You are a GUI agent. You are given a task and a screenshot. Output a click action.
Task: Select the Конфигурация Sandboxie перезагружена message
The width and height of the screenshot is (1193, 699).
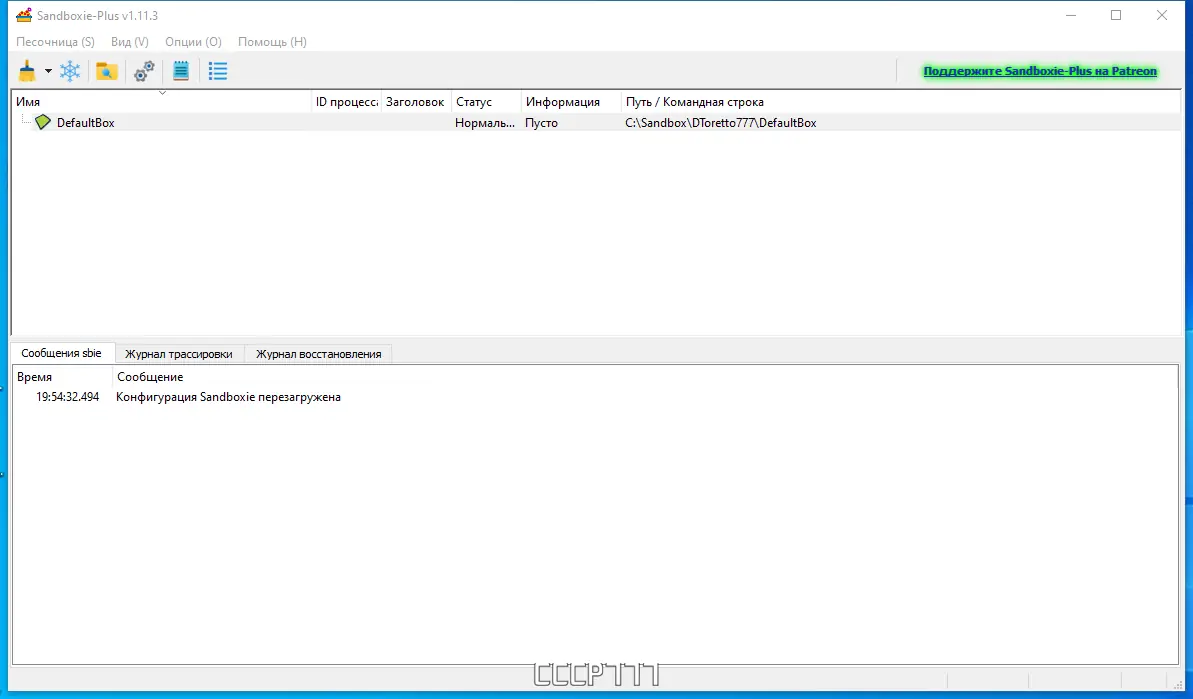tap(228, 397)
